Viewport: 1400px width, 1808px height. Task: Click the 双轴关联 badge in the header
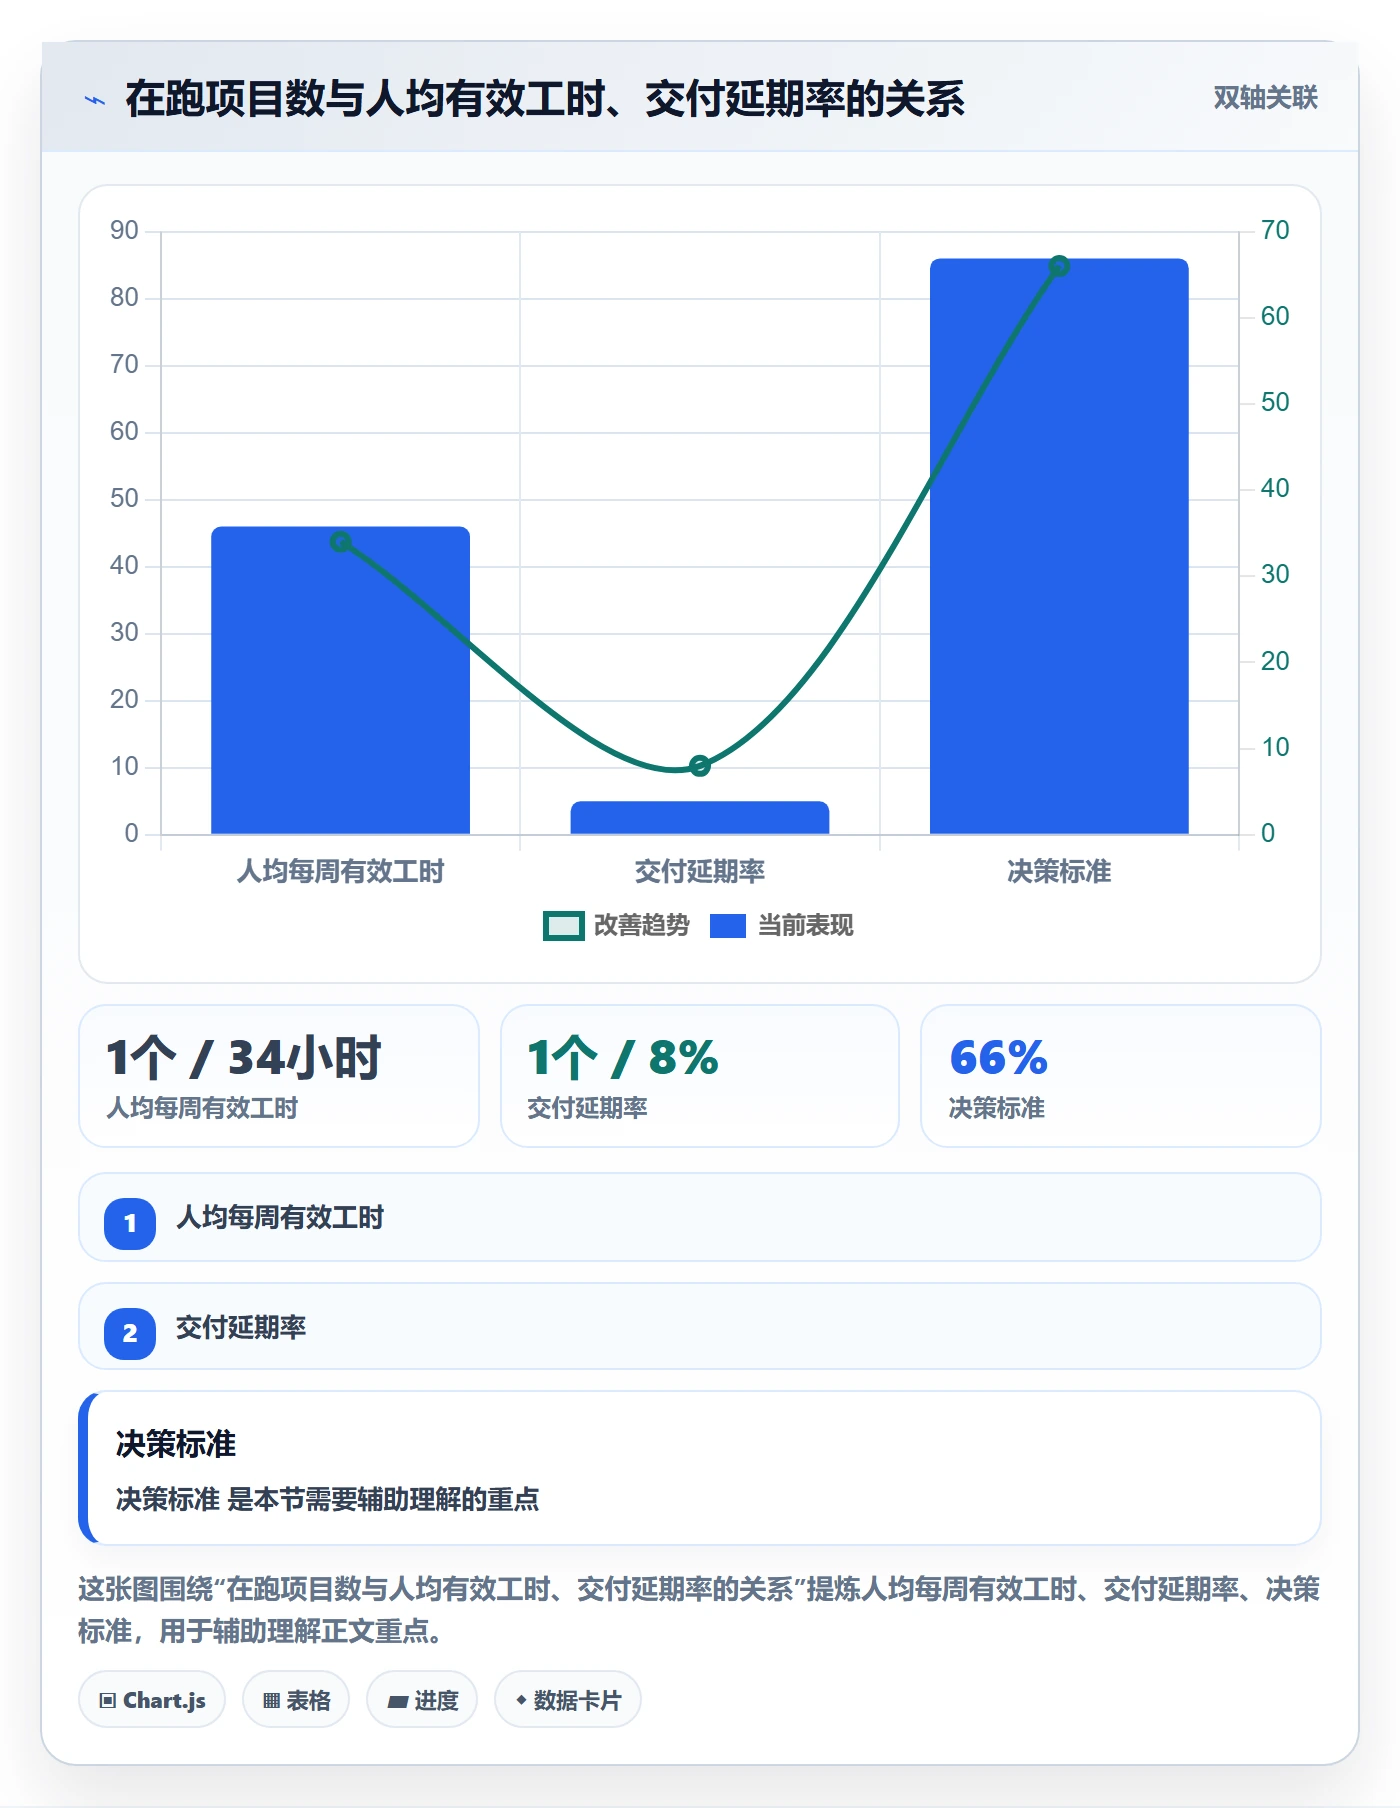(1265, 98)
